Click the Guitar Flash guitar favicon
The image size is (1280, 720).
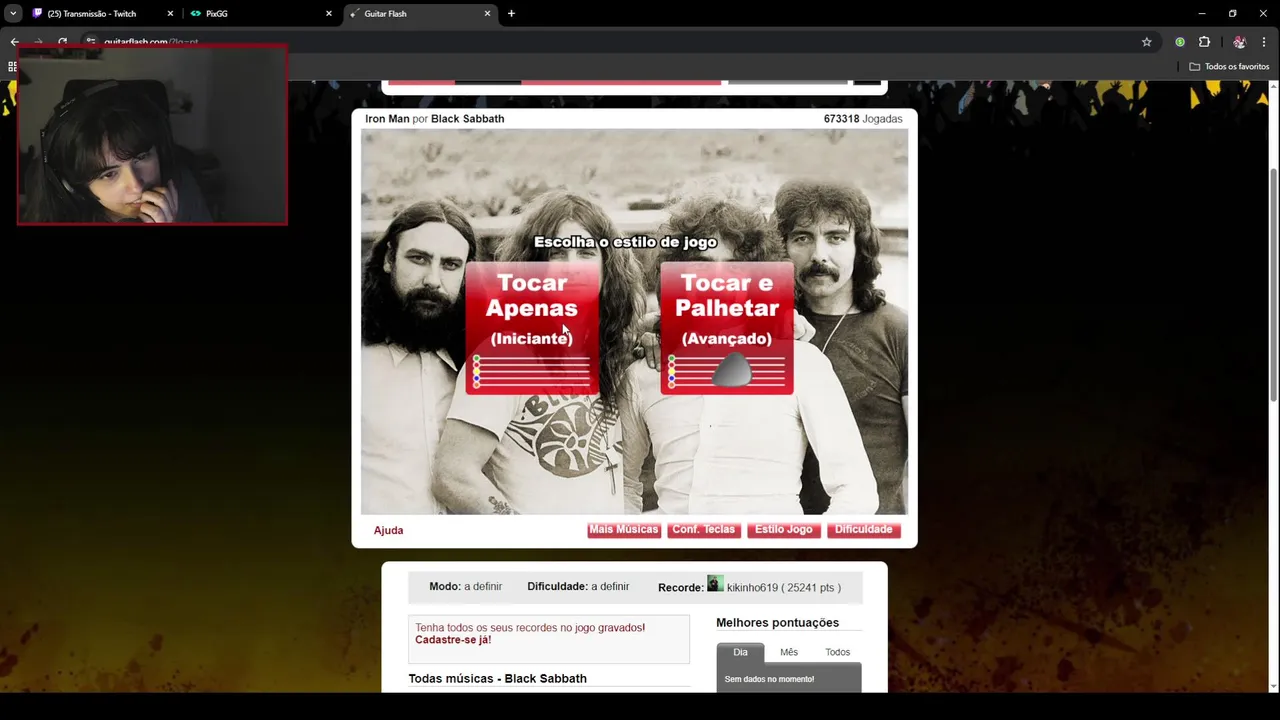click(354, 14)
